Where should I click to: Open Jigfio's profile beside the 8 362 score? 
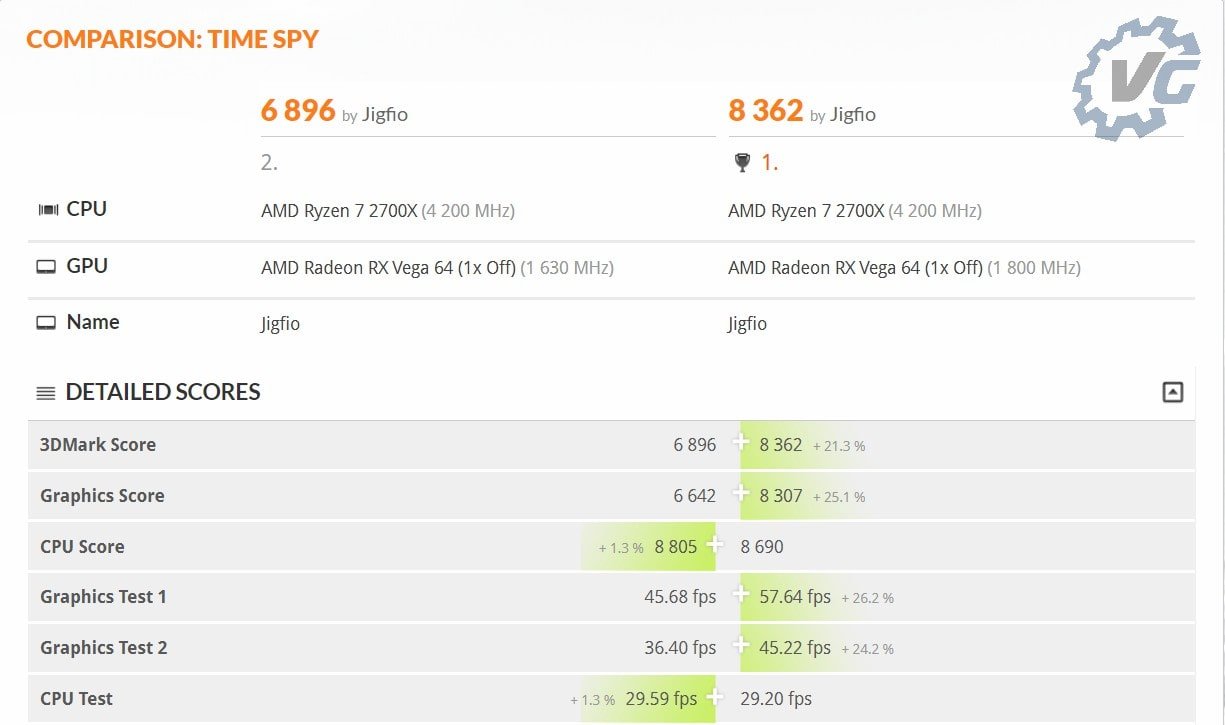point(852,114)
